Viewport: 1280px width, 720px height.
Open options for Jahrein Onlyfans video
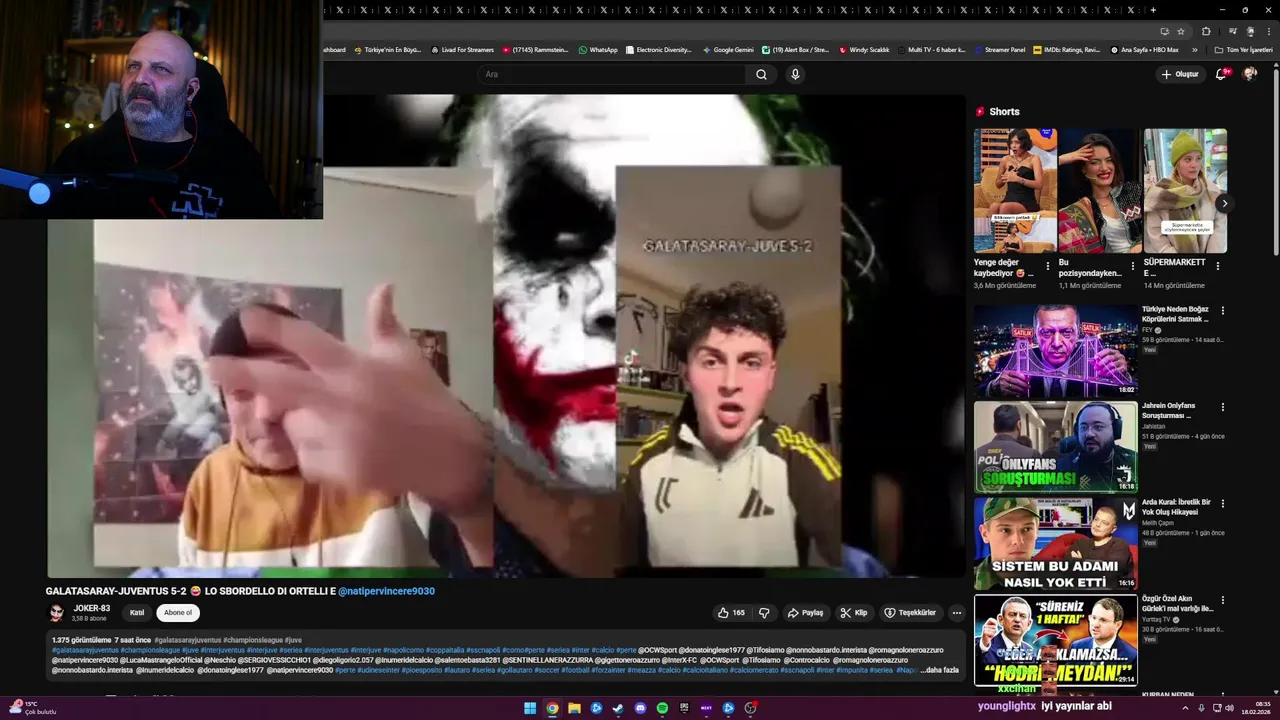(x=1222, y=407)
